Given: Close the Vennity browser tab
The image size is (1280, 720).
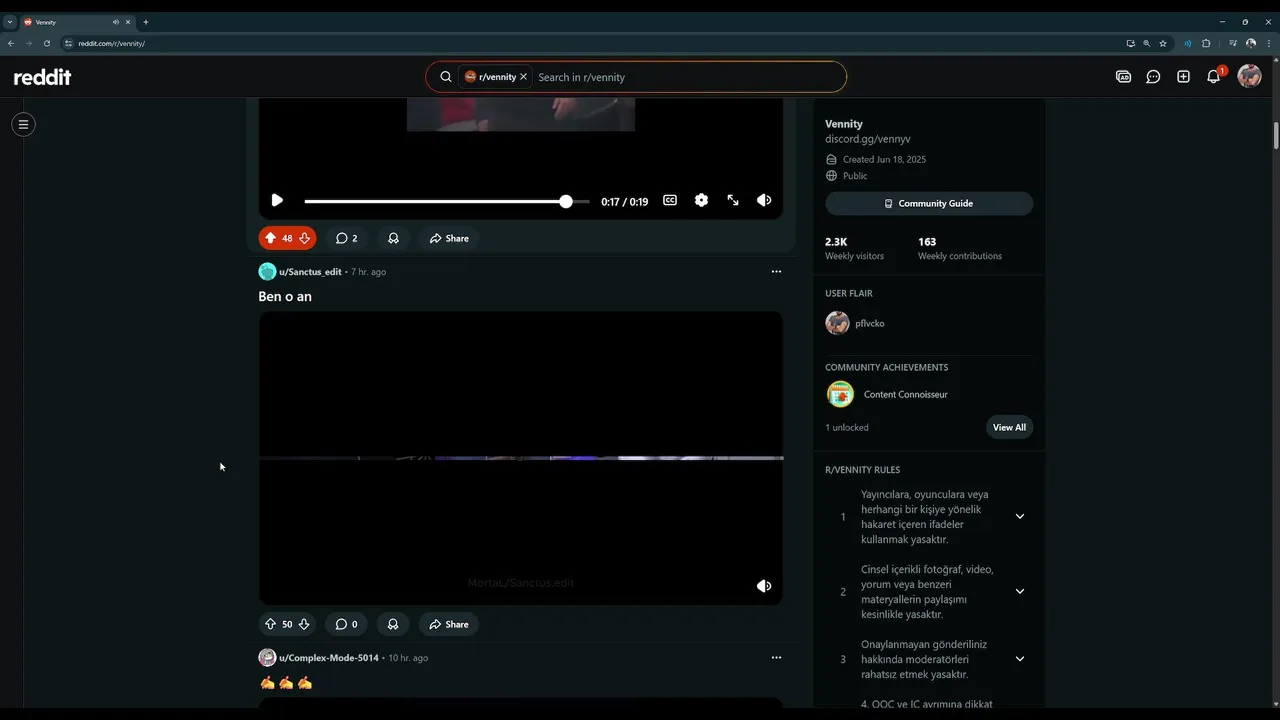Looking at the screenshot, I should (x=128, y=22).
